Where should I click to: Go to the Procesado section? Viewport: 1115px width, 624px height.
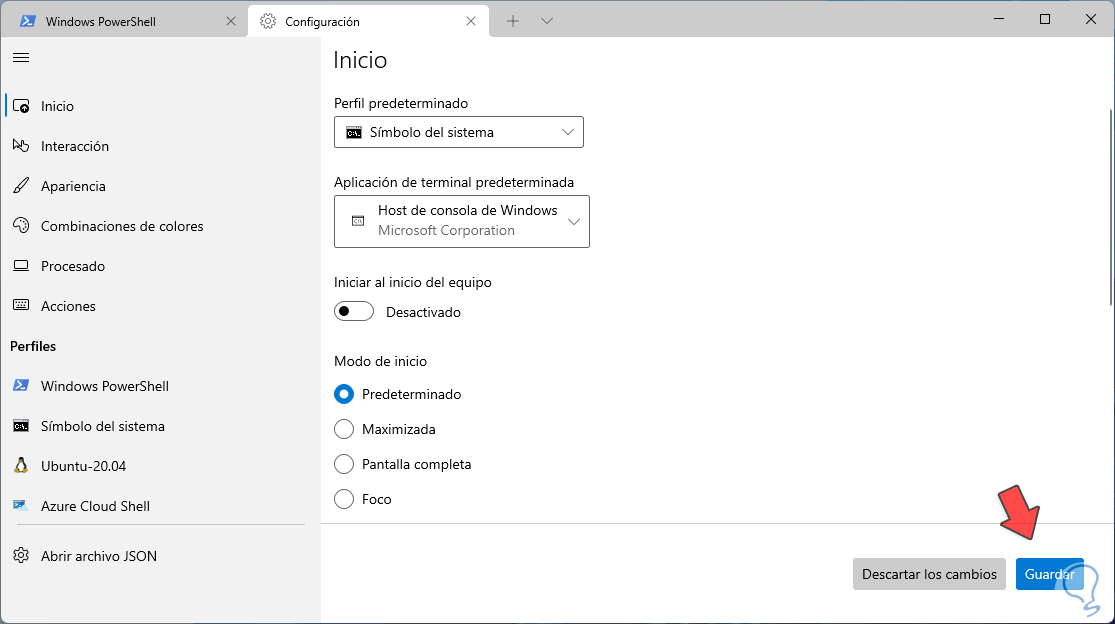pos(72,266)
